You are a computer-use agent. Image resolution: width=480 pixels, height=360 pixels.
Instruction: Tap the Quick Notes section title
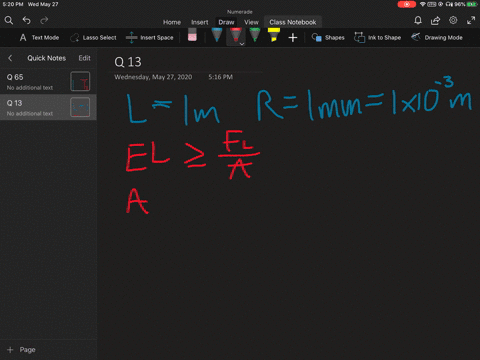pyautogui.click(x=47, y=58)
